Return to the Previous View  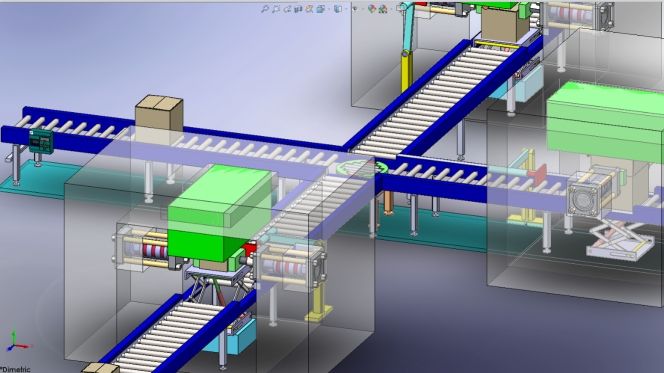tap(287, 9)
